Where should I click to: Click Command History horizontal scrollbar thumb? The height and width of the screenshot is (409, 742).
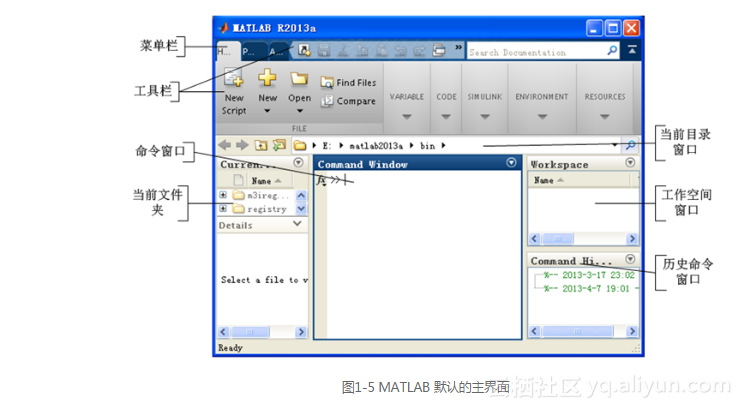tap(577, 331)
